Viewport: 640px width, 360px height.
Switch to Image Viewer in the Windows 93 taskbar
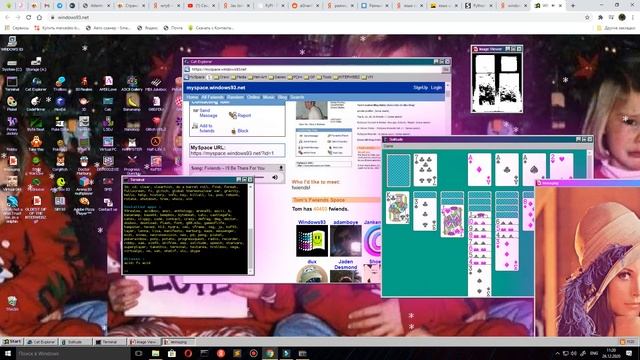click(x=144, y=342)
